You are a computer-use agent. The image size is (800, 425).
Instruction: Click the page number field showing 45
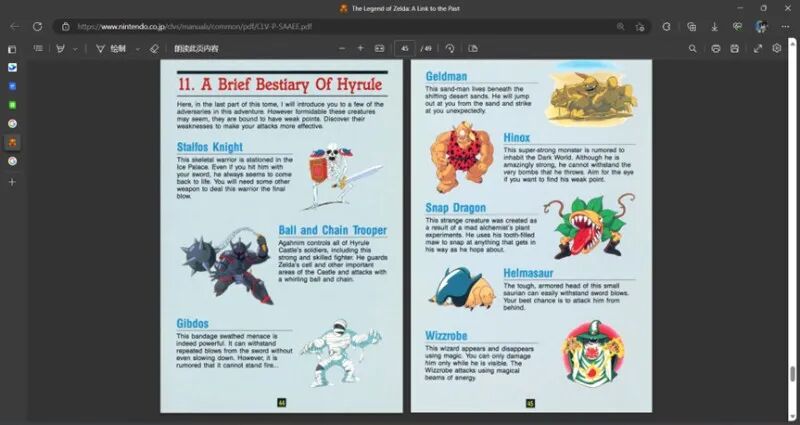click(405, 48)
